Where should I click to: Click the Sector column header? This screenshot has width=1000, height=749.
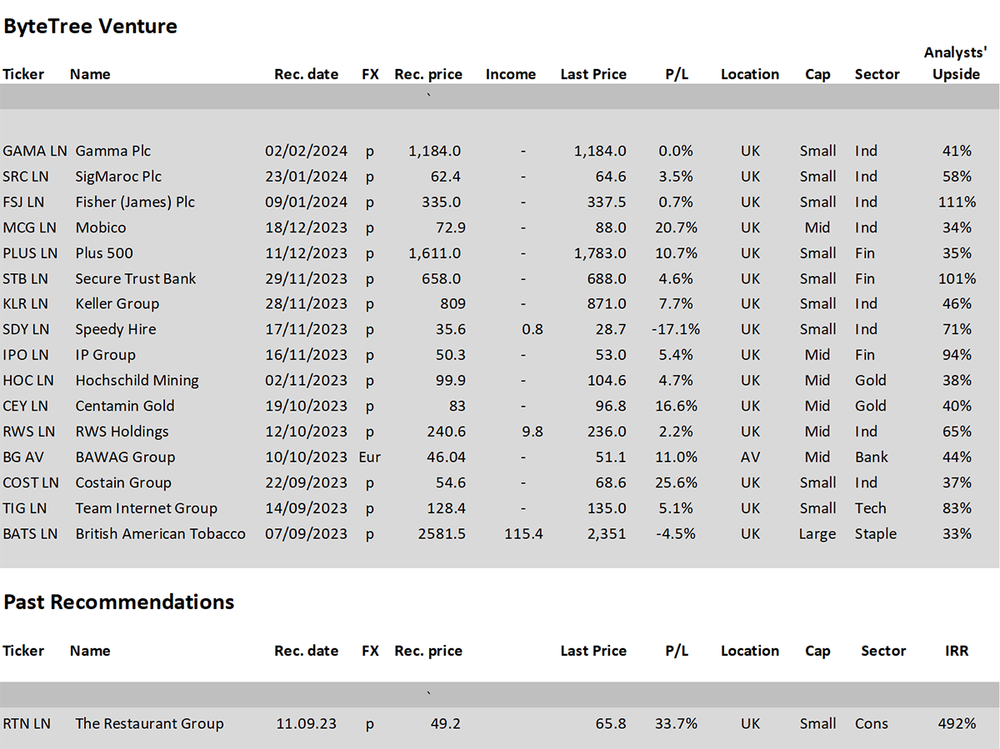pyautogui.click(x=877, y=73)
